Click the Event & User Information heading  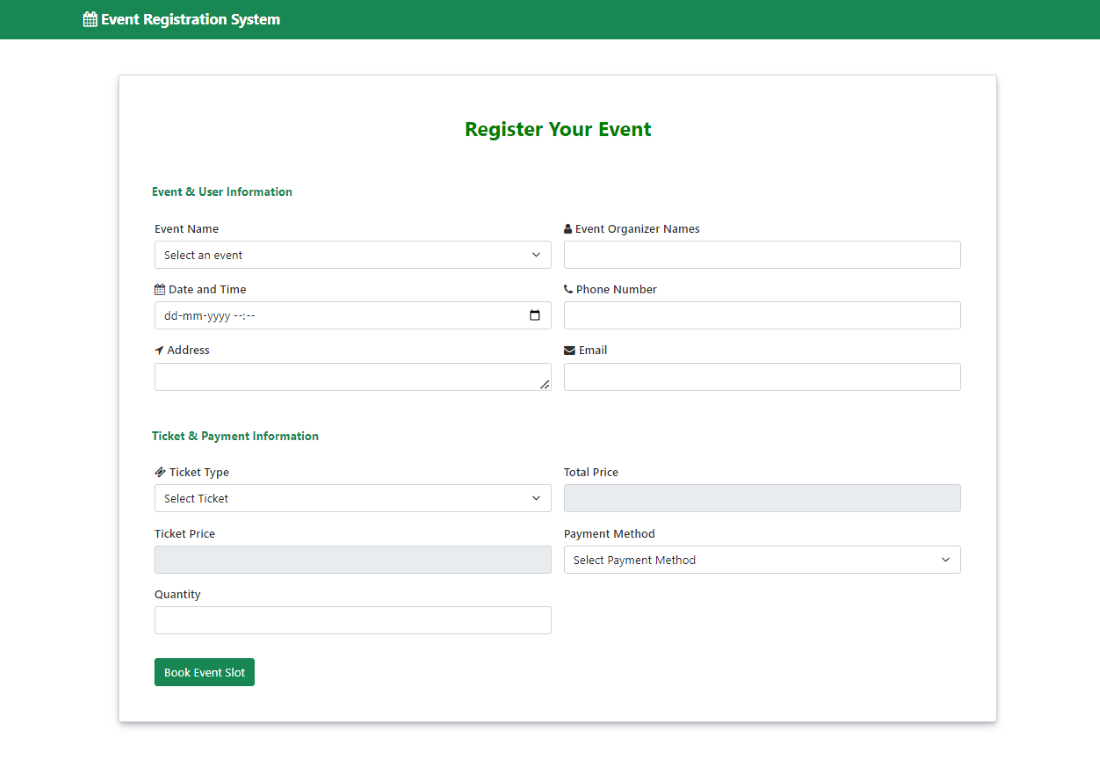pyautogui.click(x=222, y=192)
